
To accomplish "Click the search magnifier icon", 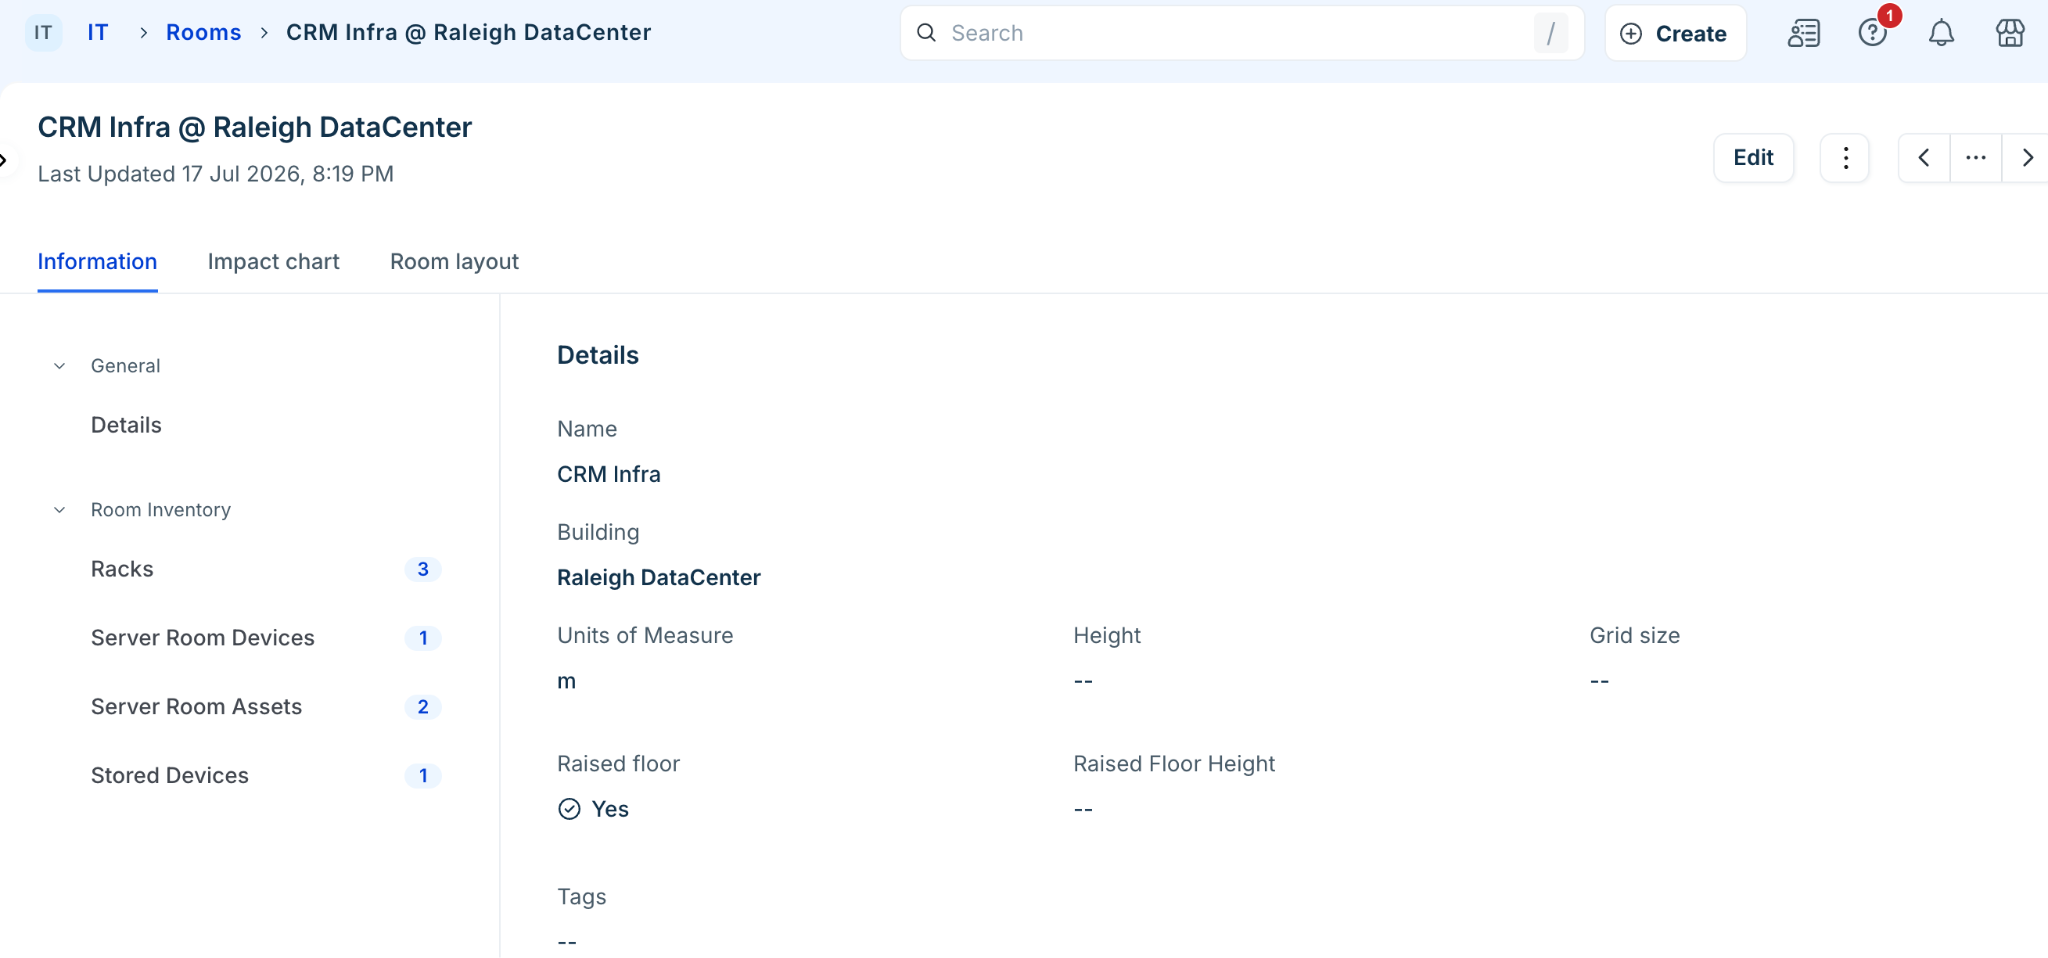I will tap(927, 33).
